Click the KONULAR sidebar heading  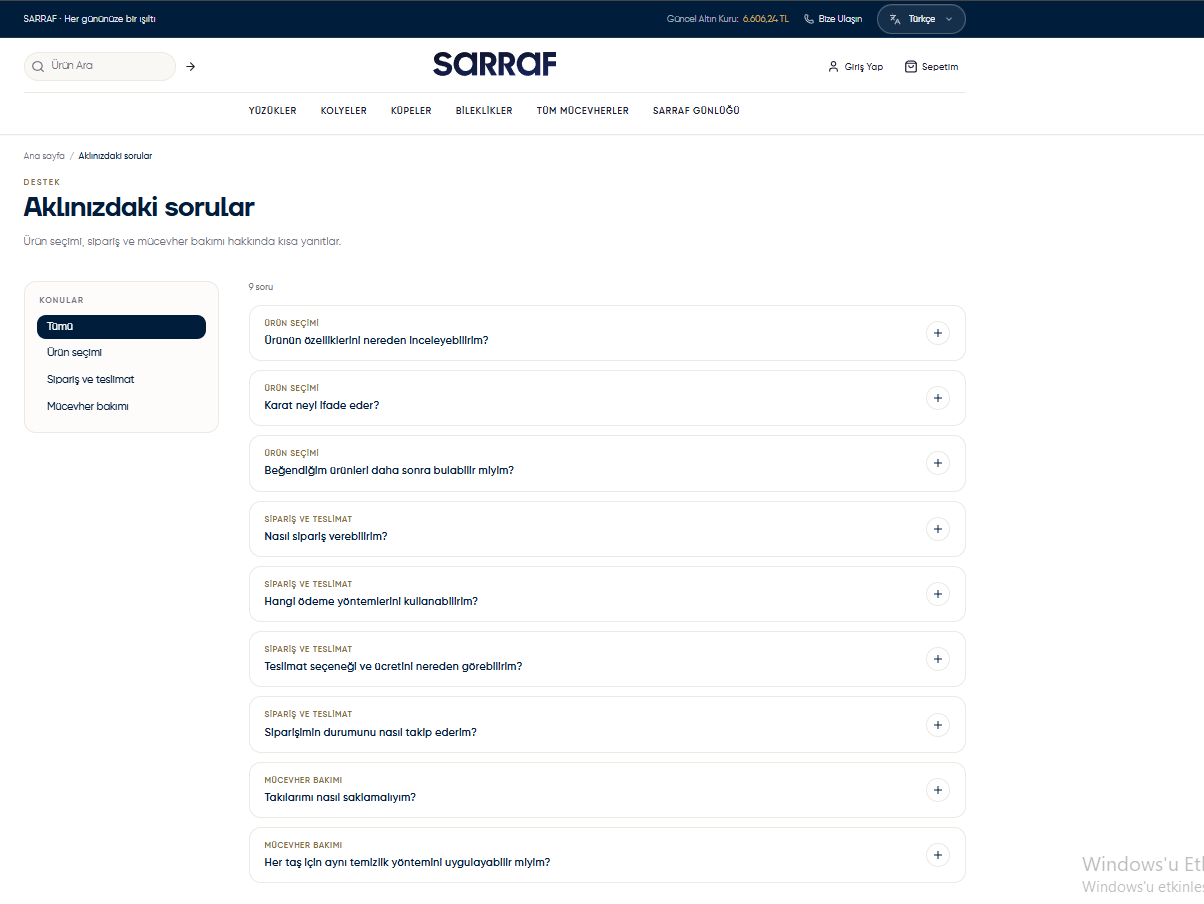pos(61,300)
